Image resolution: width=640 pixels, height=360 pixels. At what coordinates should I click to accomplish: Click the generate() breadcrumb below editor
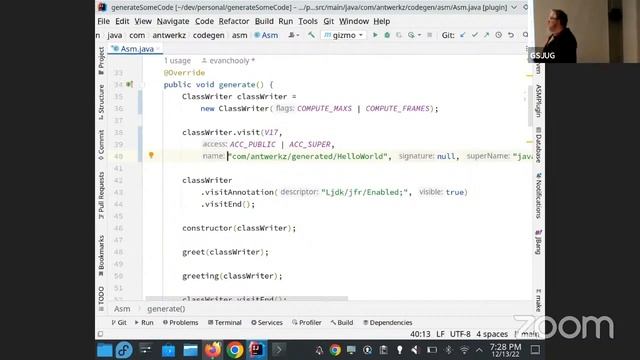pos(166,309)
